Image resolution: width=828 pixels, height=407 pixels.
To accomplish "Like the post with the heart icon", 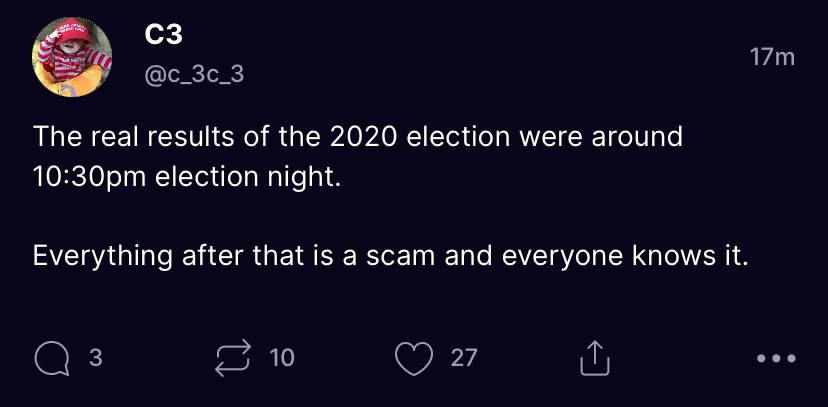I will tap(416, 357).
